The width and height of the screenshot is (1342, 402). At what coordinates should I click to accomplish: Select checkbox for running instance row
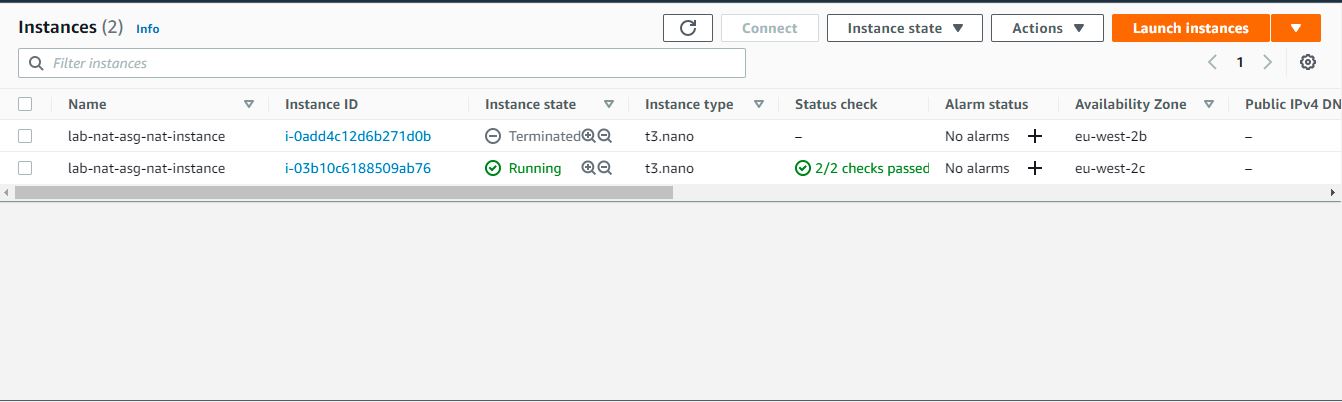[x=25, y=168]
